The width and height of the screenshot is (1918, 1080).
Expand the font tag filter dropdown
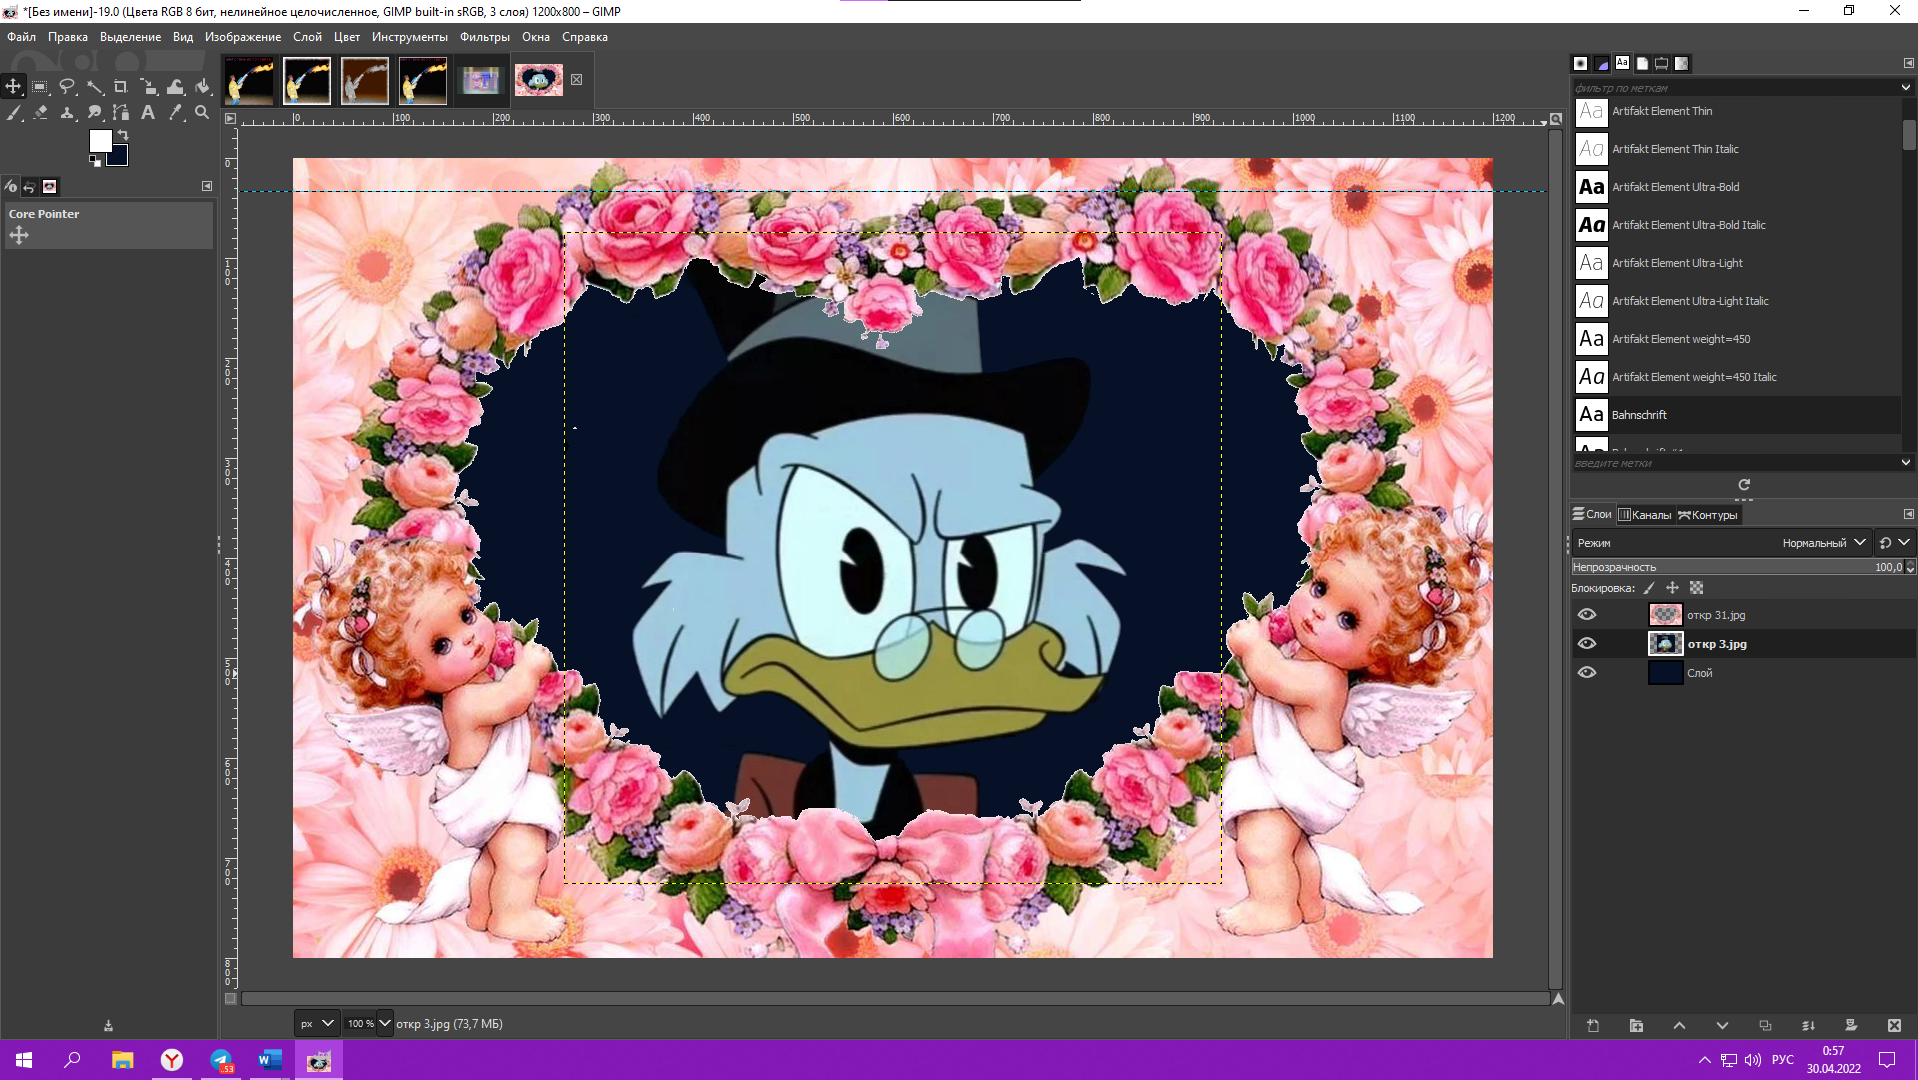click(x=1906, y=88)
